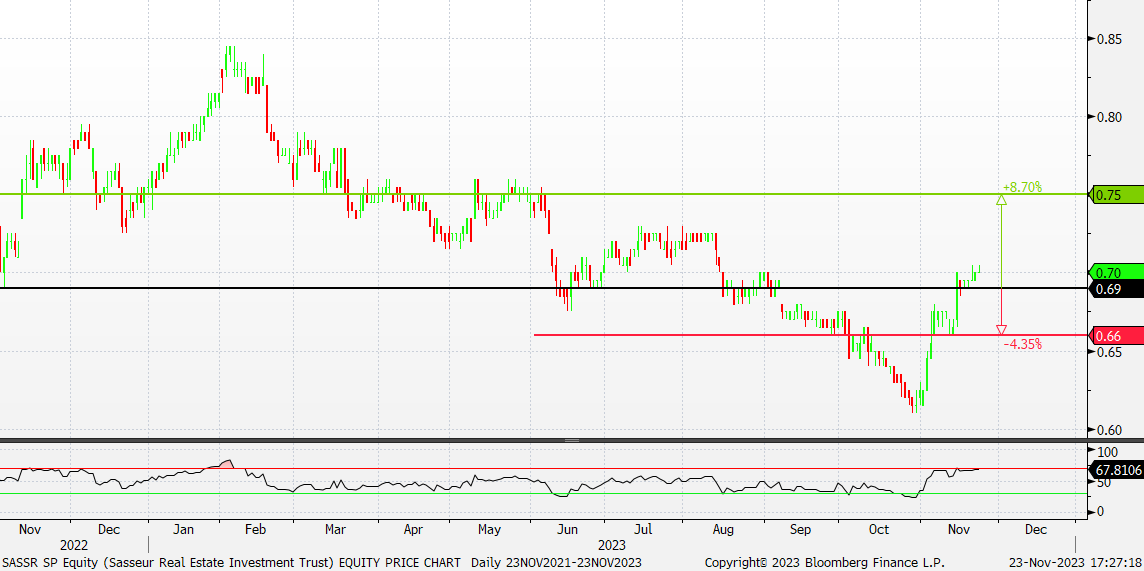The height and width of the screenshot is (571, 1144).
Task: Click the RSI axis value 50
Action: point(1105,482)
